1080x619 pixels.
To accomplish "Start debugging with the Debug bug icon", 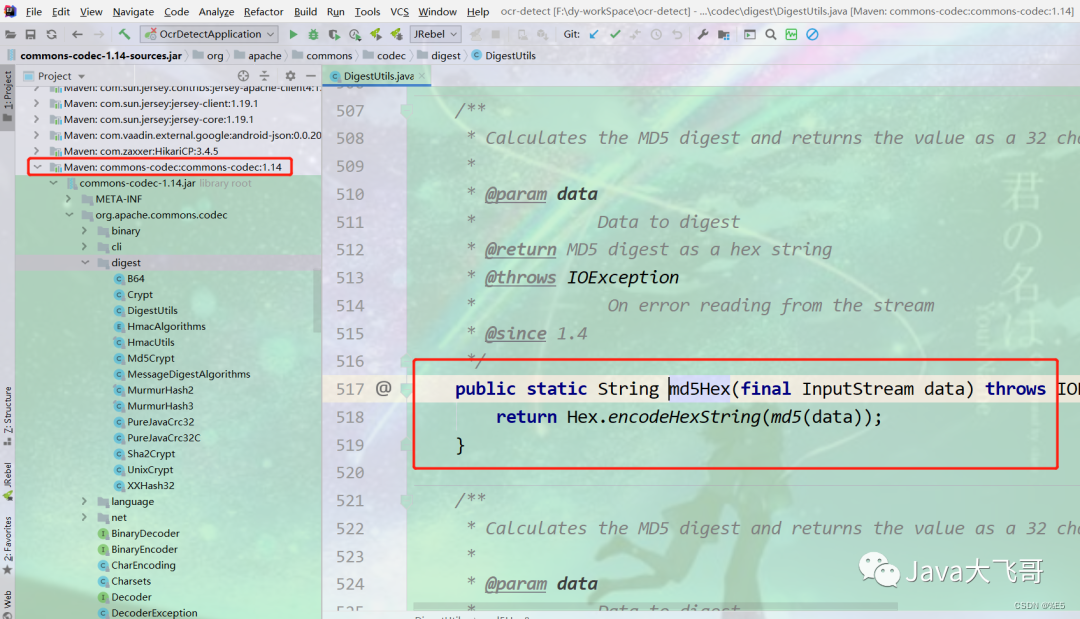I will click(313, 33).
